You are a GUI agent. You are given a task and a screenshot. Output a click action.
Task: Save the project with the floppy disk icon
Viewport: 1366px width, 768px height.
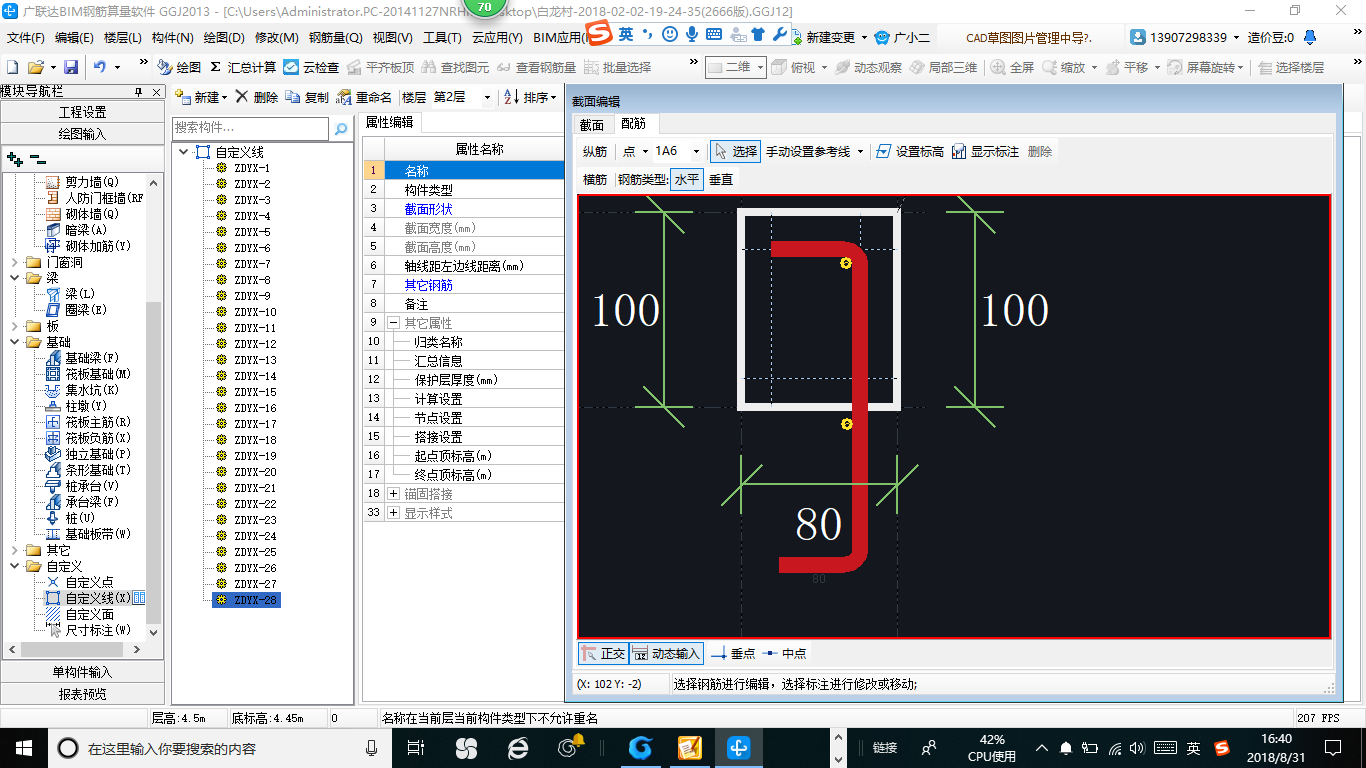(71, 67)
